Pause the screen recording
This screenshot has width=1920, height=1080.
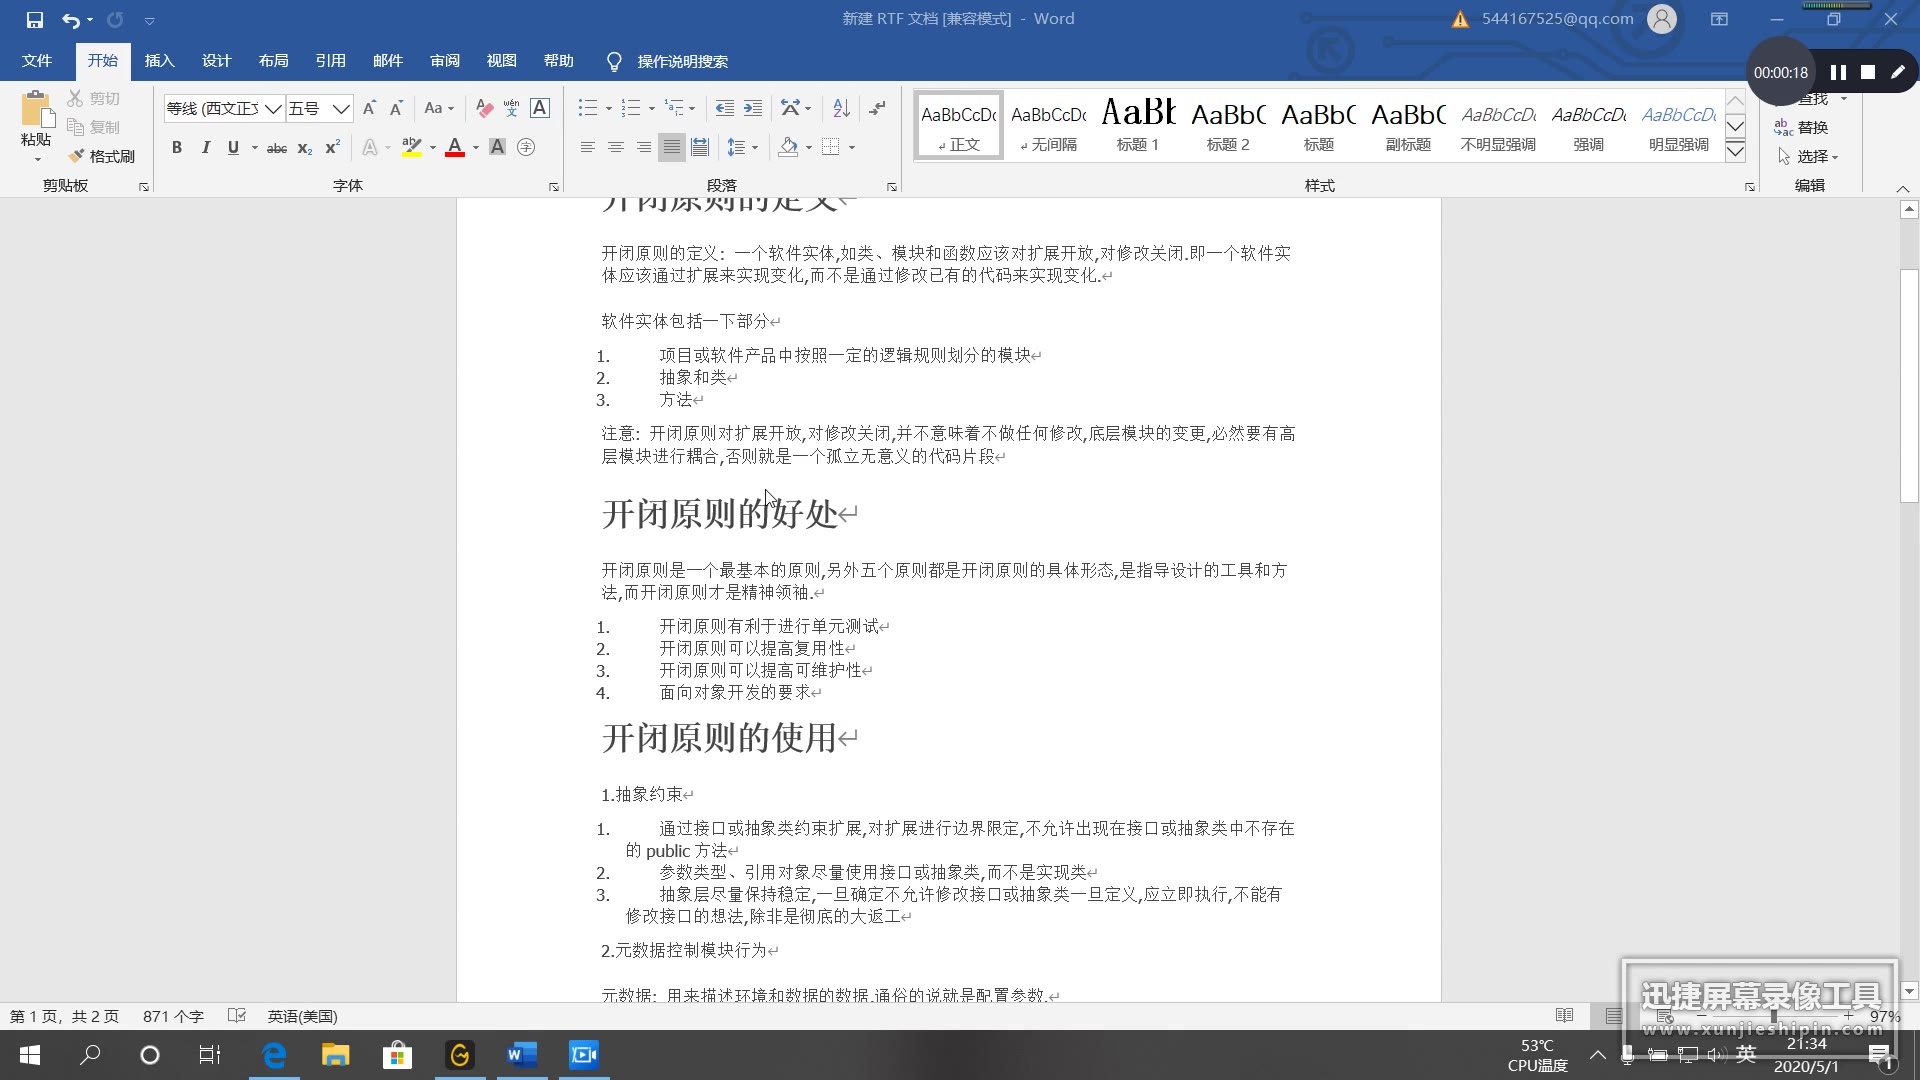pos(1838,72)
